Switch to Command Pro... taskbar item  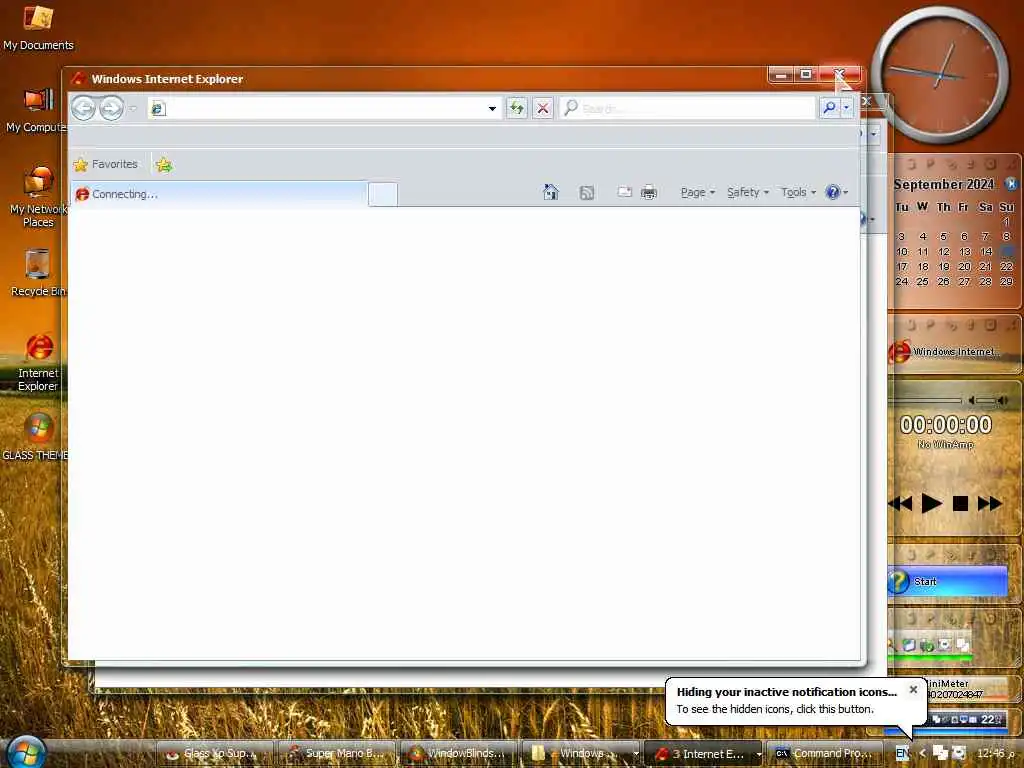[x=824, y=754]
